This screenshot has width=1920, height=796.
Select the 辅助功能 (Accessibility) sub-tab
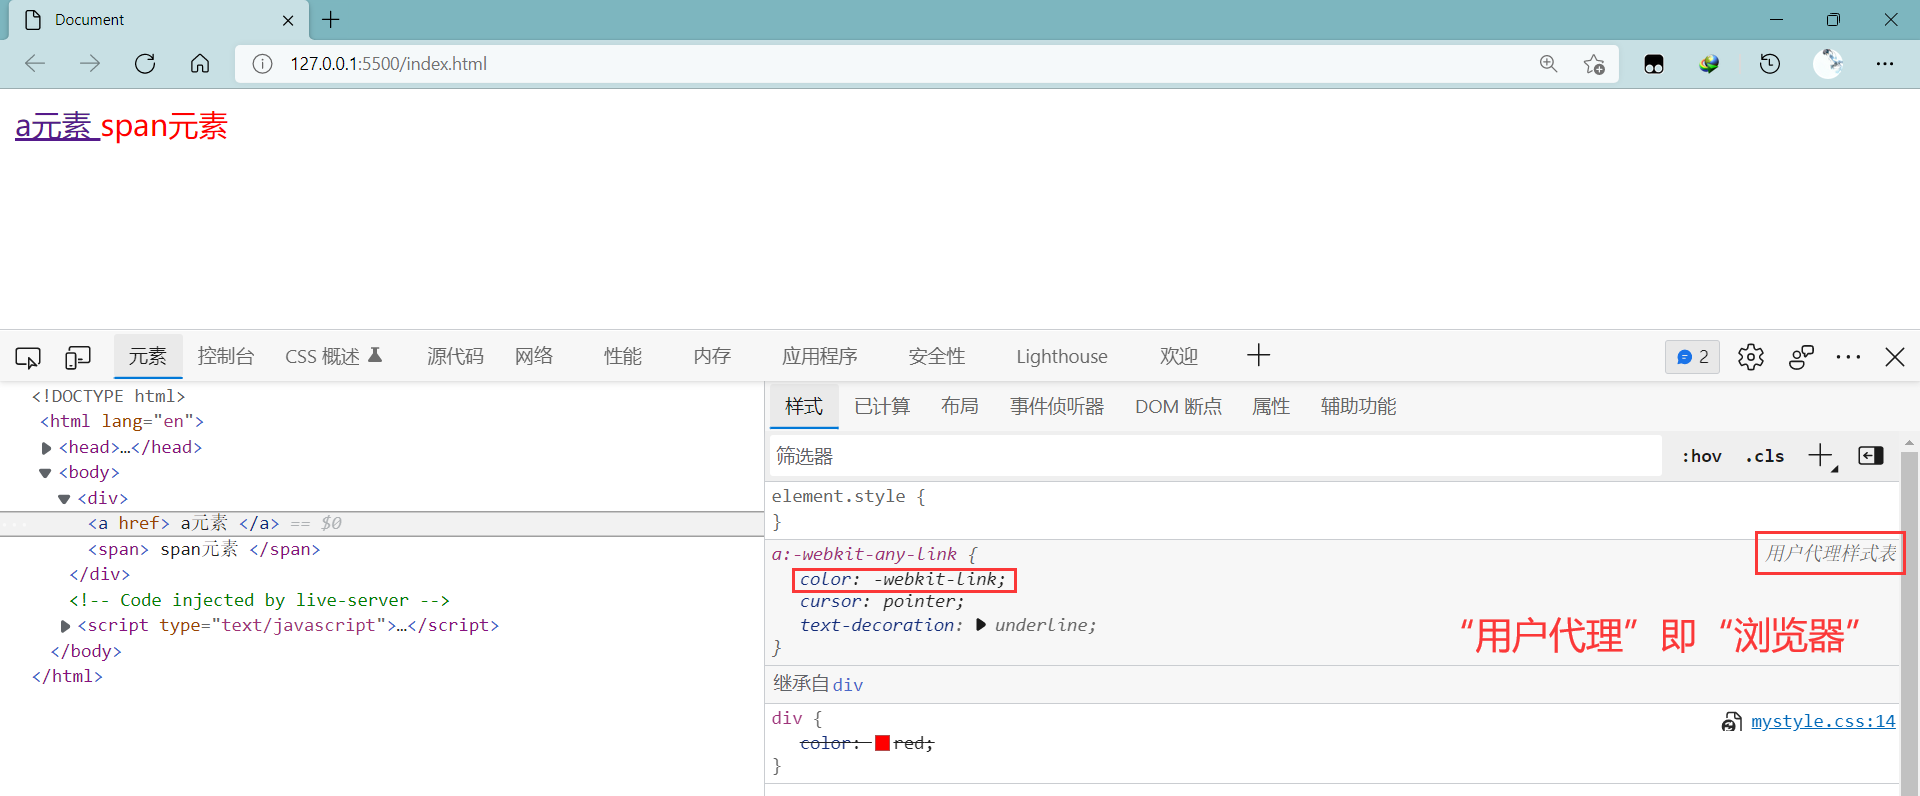click(1358, 406)
